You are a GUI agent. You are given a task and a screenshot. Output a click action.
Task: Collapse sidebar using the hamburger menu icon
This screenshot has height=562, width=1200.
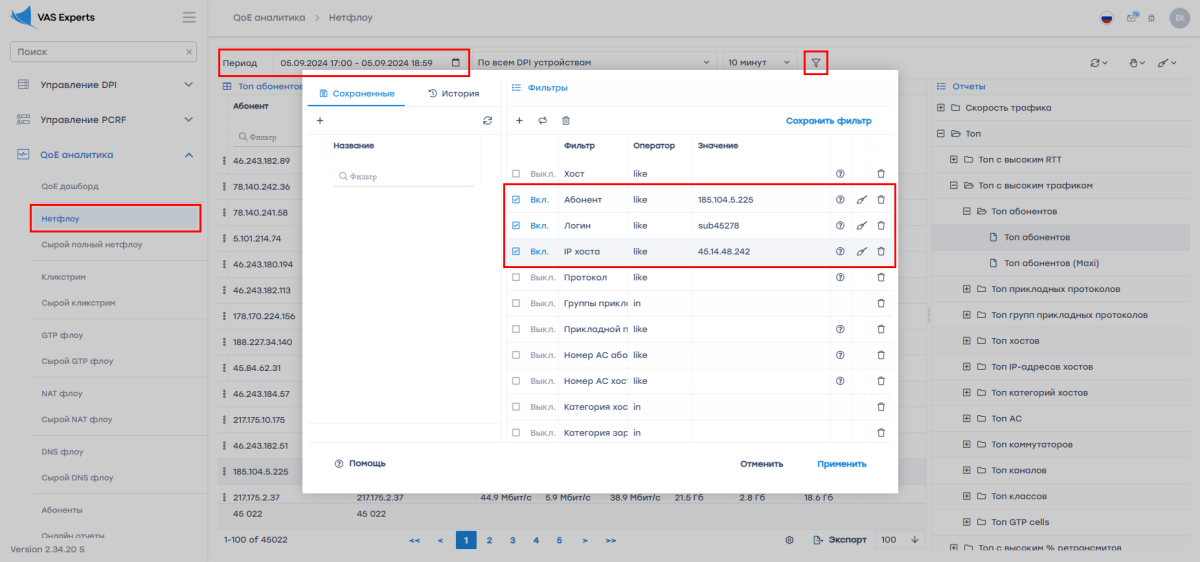pos(189,17)
